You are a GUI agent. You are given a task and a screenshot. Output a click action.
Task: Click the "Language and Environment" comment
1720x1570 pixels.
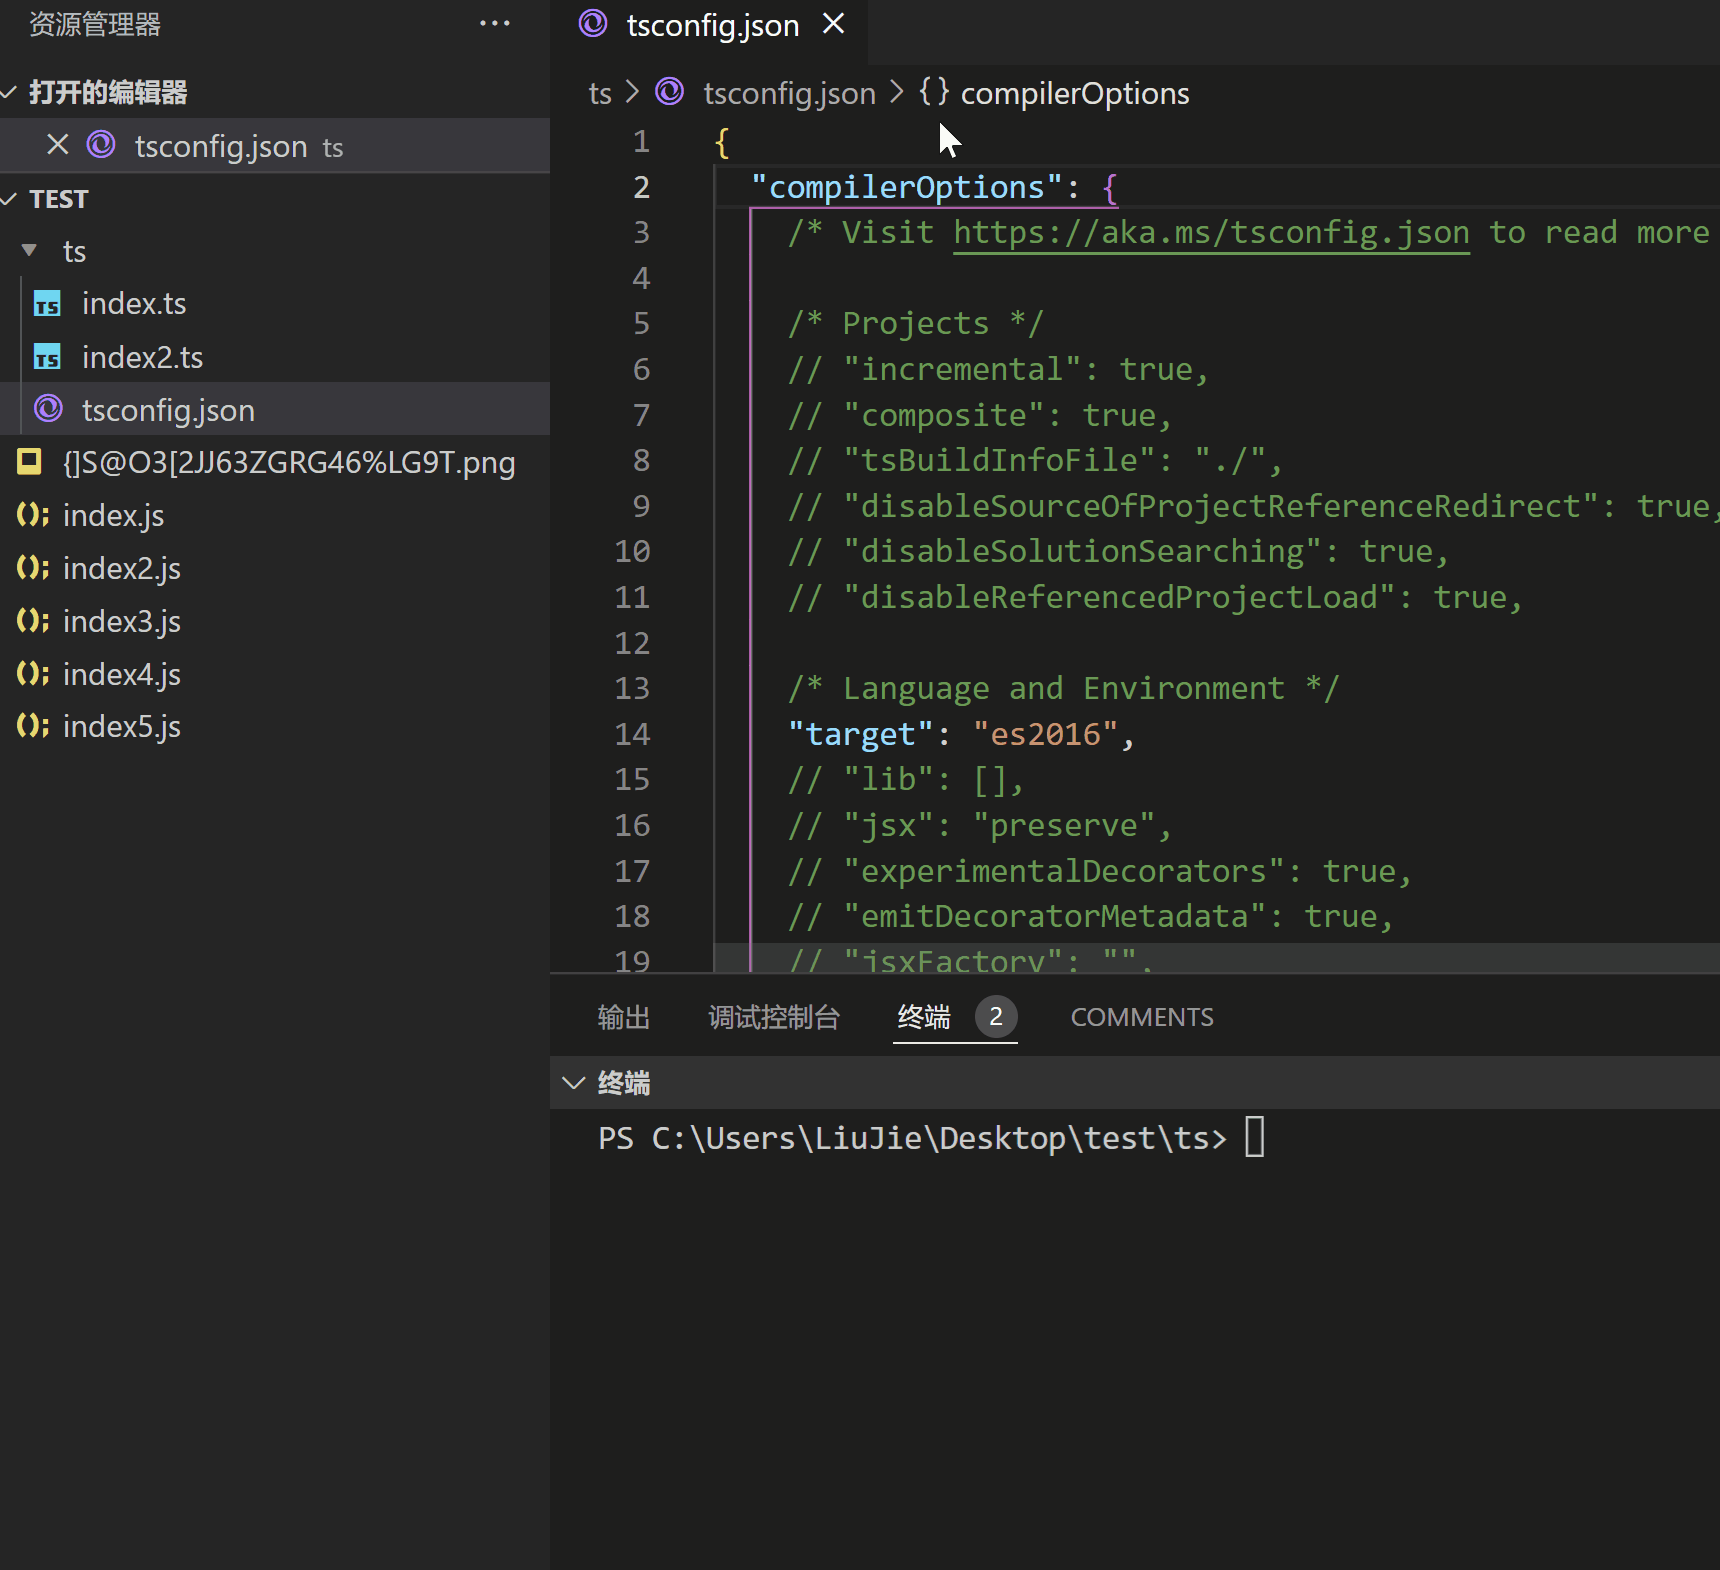click(1063, 688)
